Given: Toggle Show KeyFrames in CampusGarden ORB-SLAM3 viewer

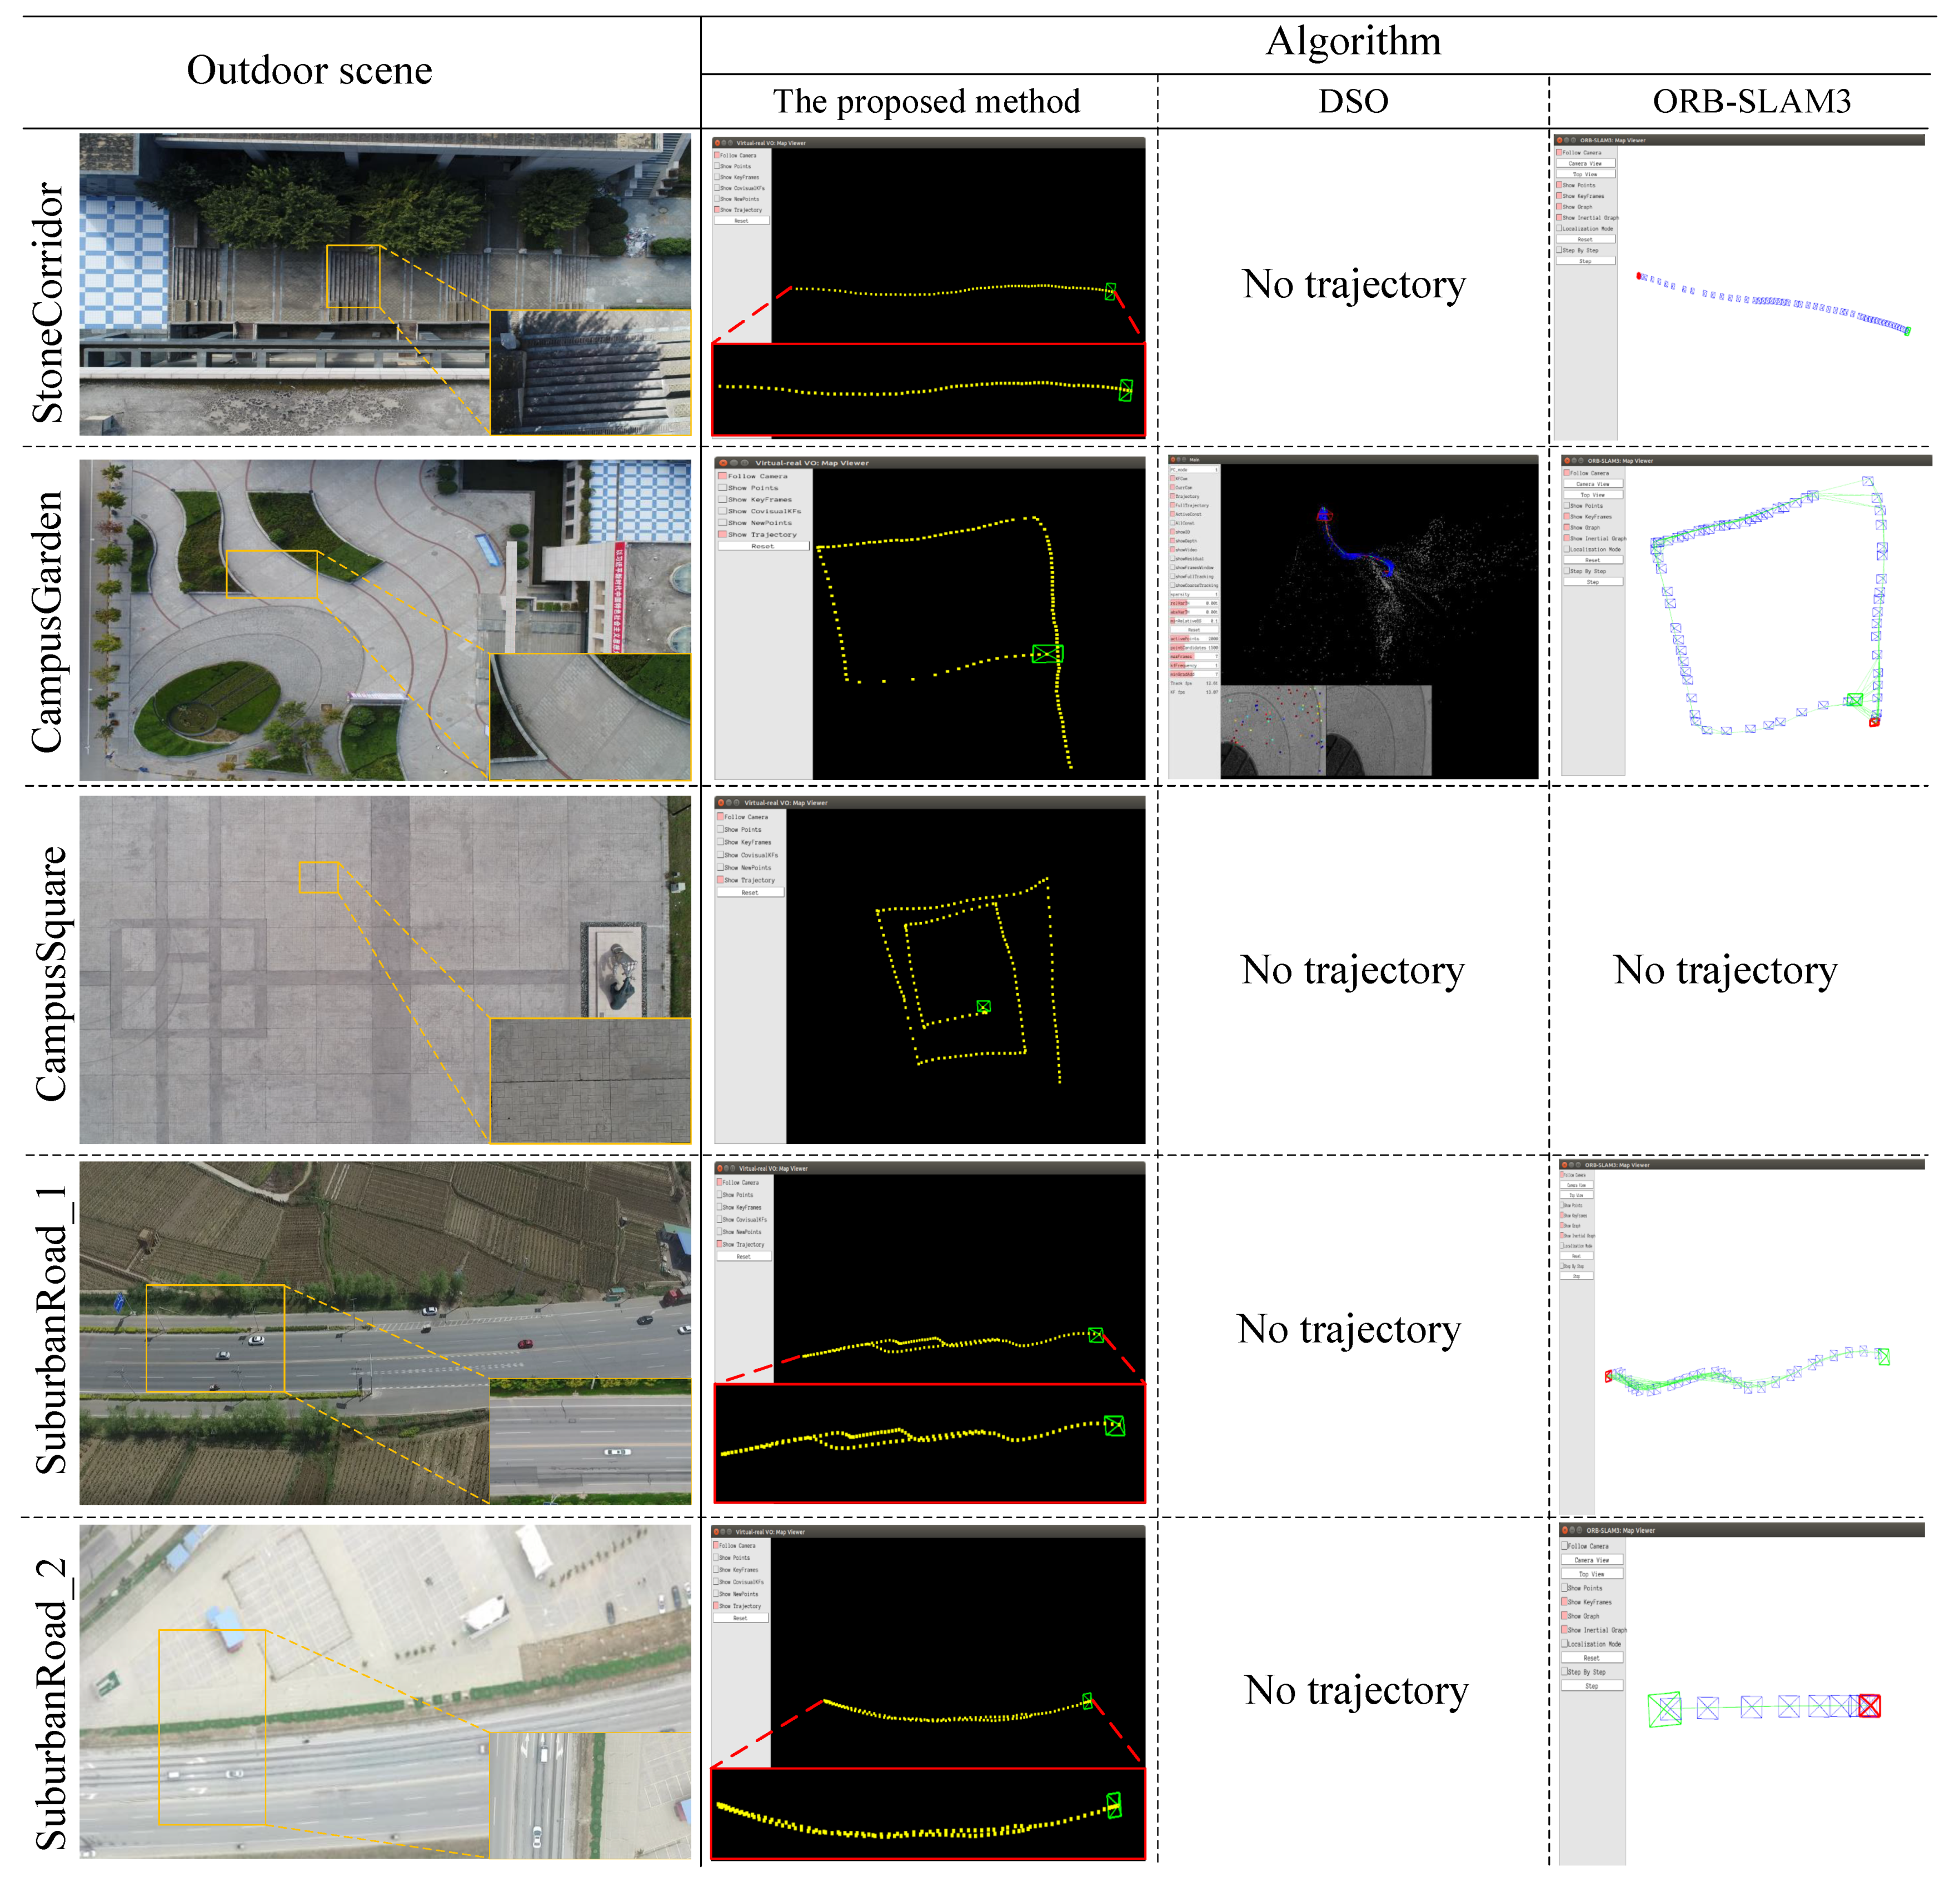Looking at the screenshot, I should tap(1568, 516).
